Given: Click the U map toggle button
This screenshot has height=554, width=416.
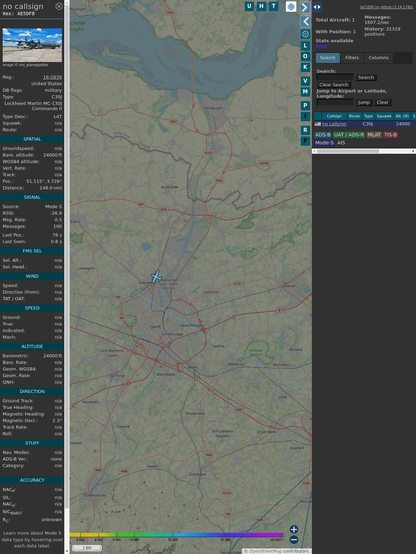Looking at the screenshot, I should click(249, 6).
